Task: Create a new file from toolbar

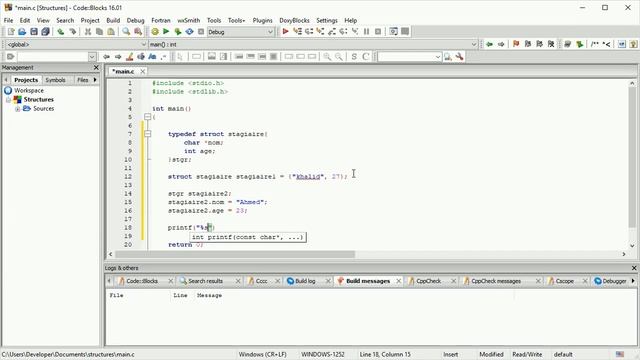Action: [x=11, y=31]
